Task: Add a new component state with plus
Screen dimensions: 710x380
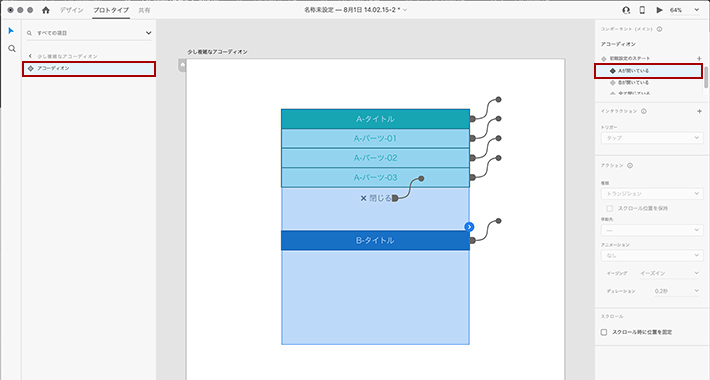Action: [x=699, y=58]
